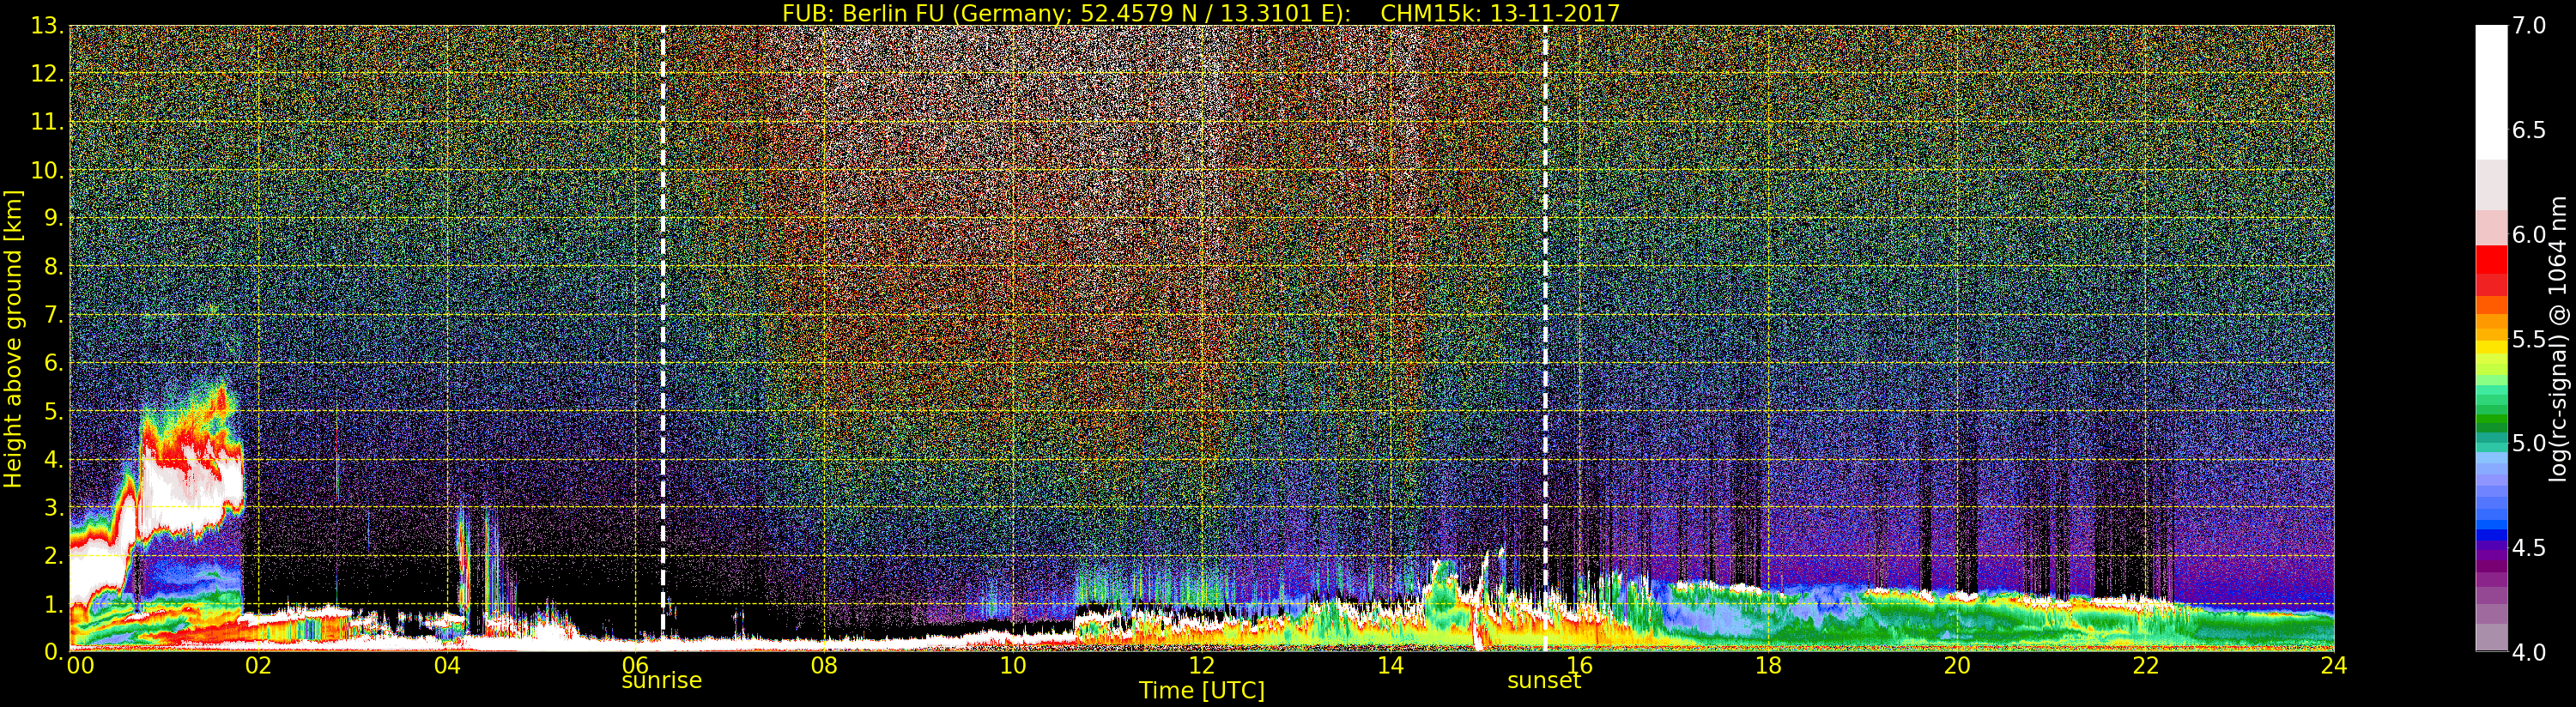Click the y-axis tick label '2.'
The height and width of the screenshot is (707, 2576).
[53, 555]
